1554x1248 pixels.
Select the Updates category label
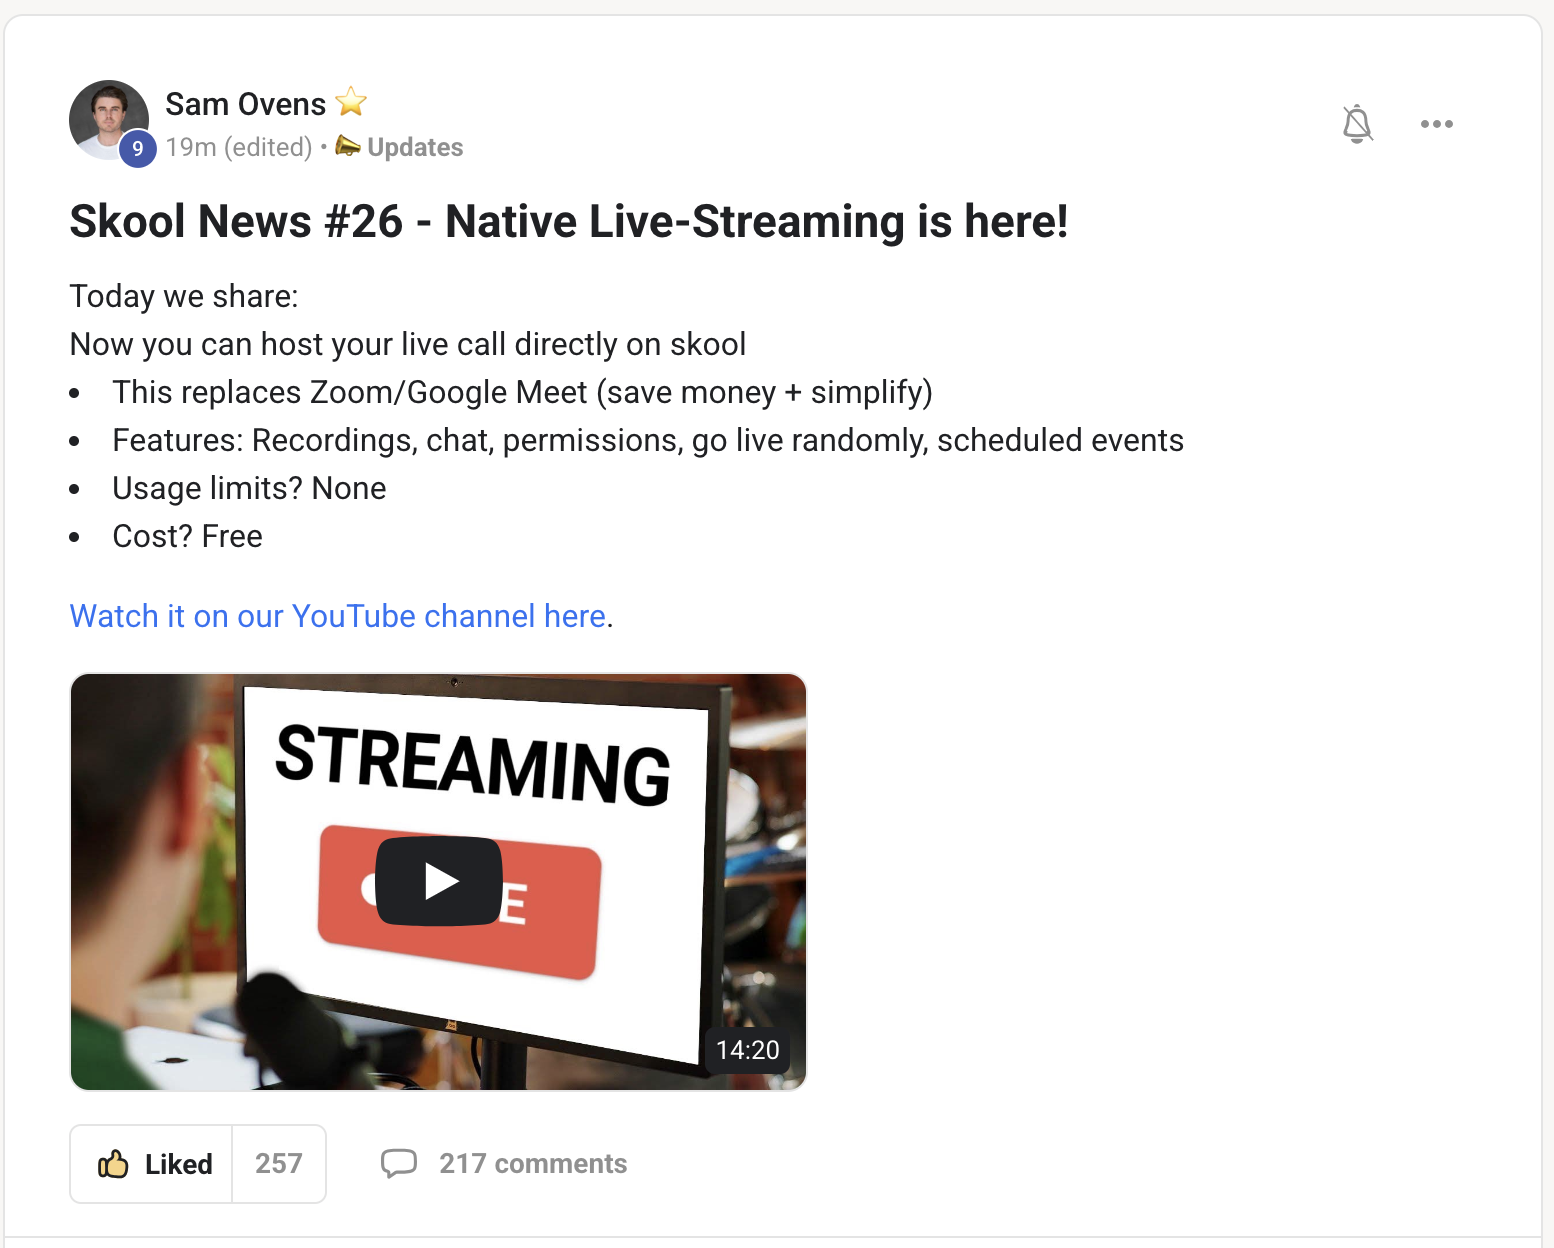[414, 146]
